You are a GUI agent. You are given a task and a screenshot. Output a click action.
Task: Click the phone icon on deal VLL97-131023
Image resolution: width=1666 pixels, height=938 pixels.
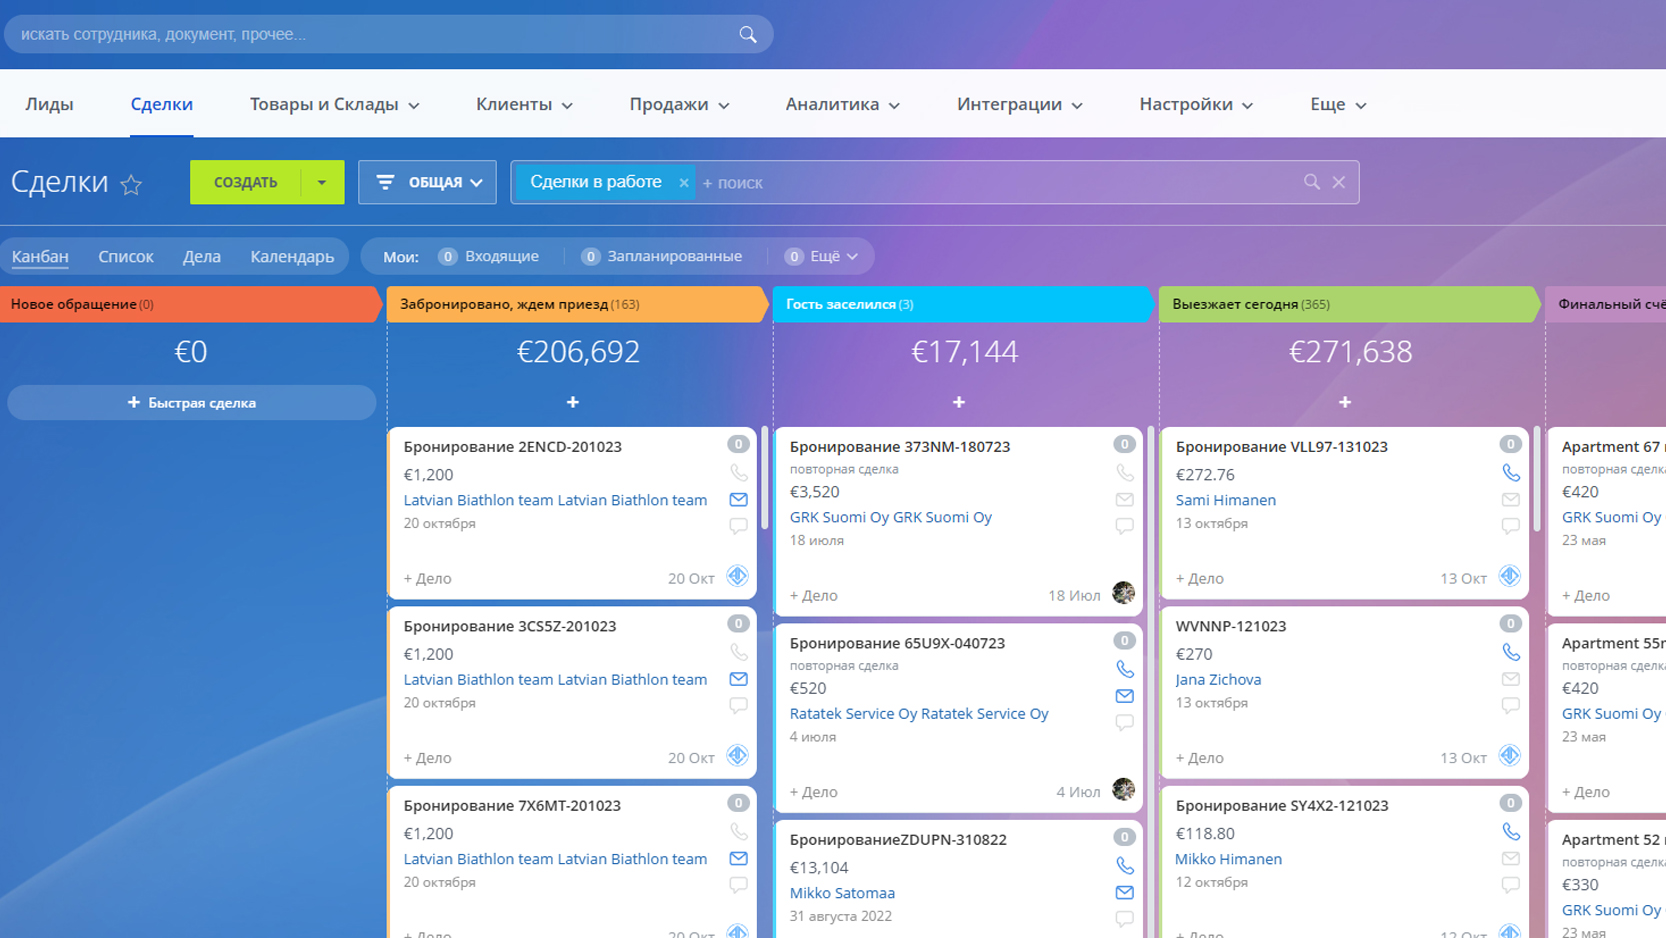[1510, 473]
